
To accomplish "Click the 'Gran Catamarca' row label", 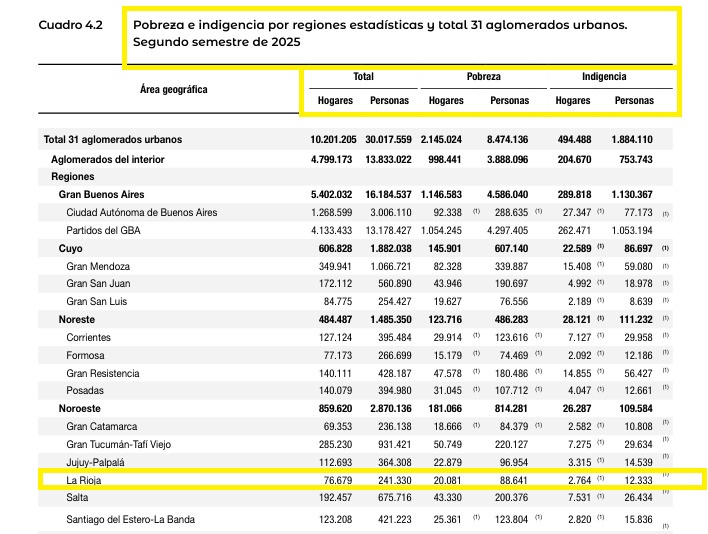I will tap(102, 427).
